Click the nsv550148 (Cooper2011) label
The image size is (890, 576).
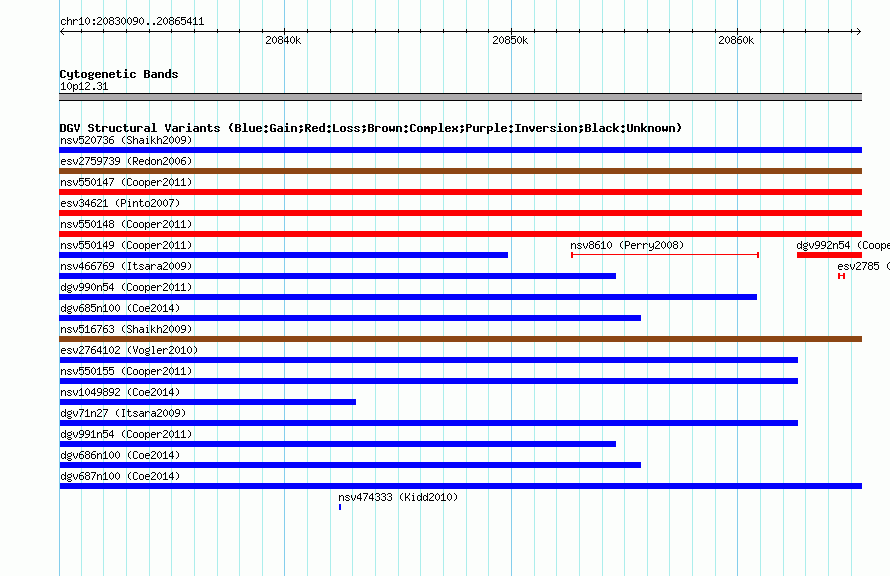pyautogui.click(x=126, y=224)
